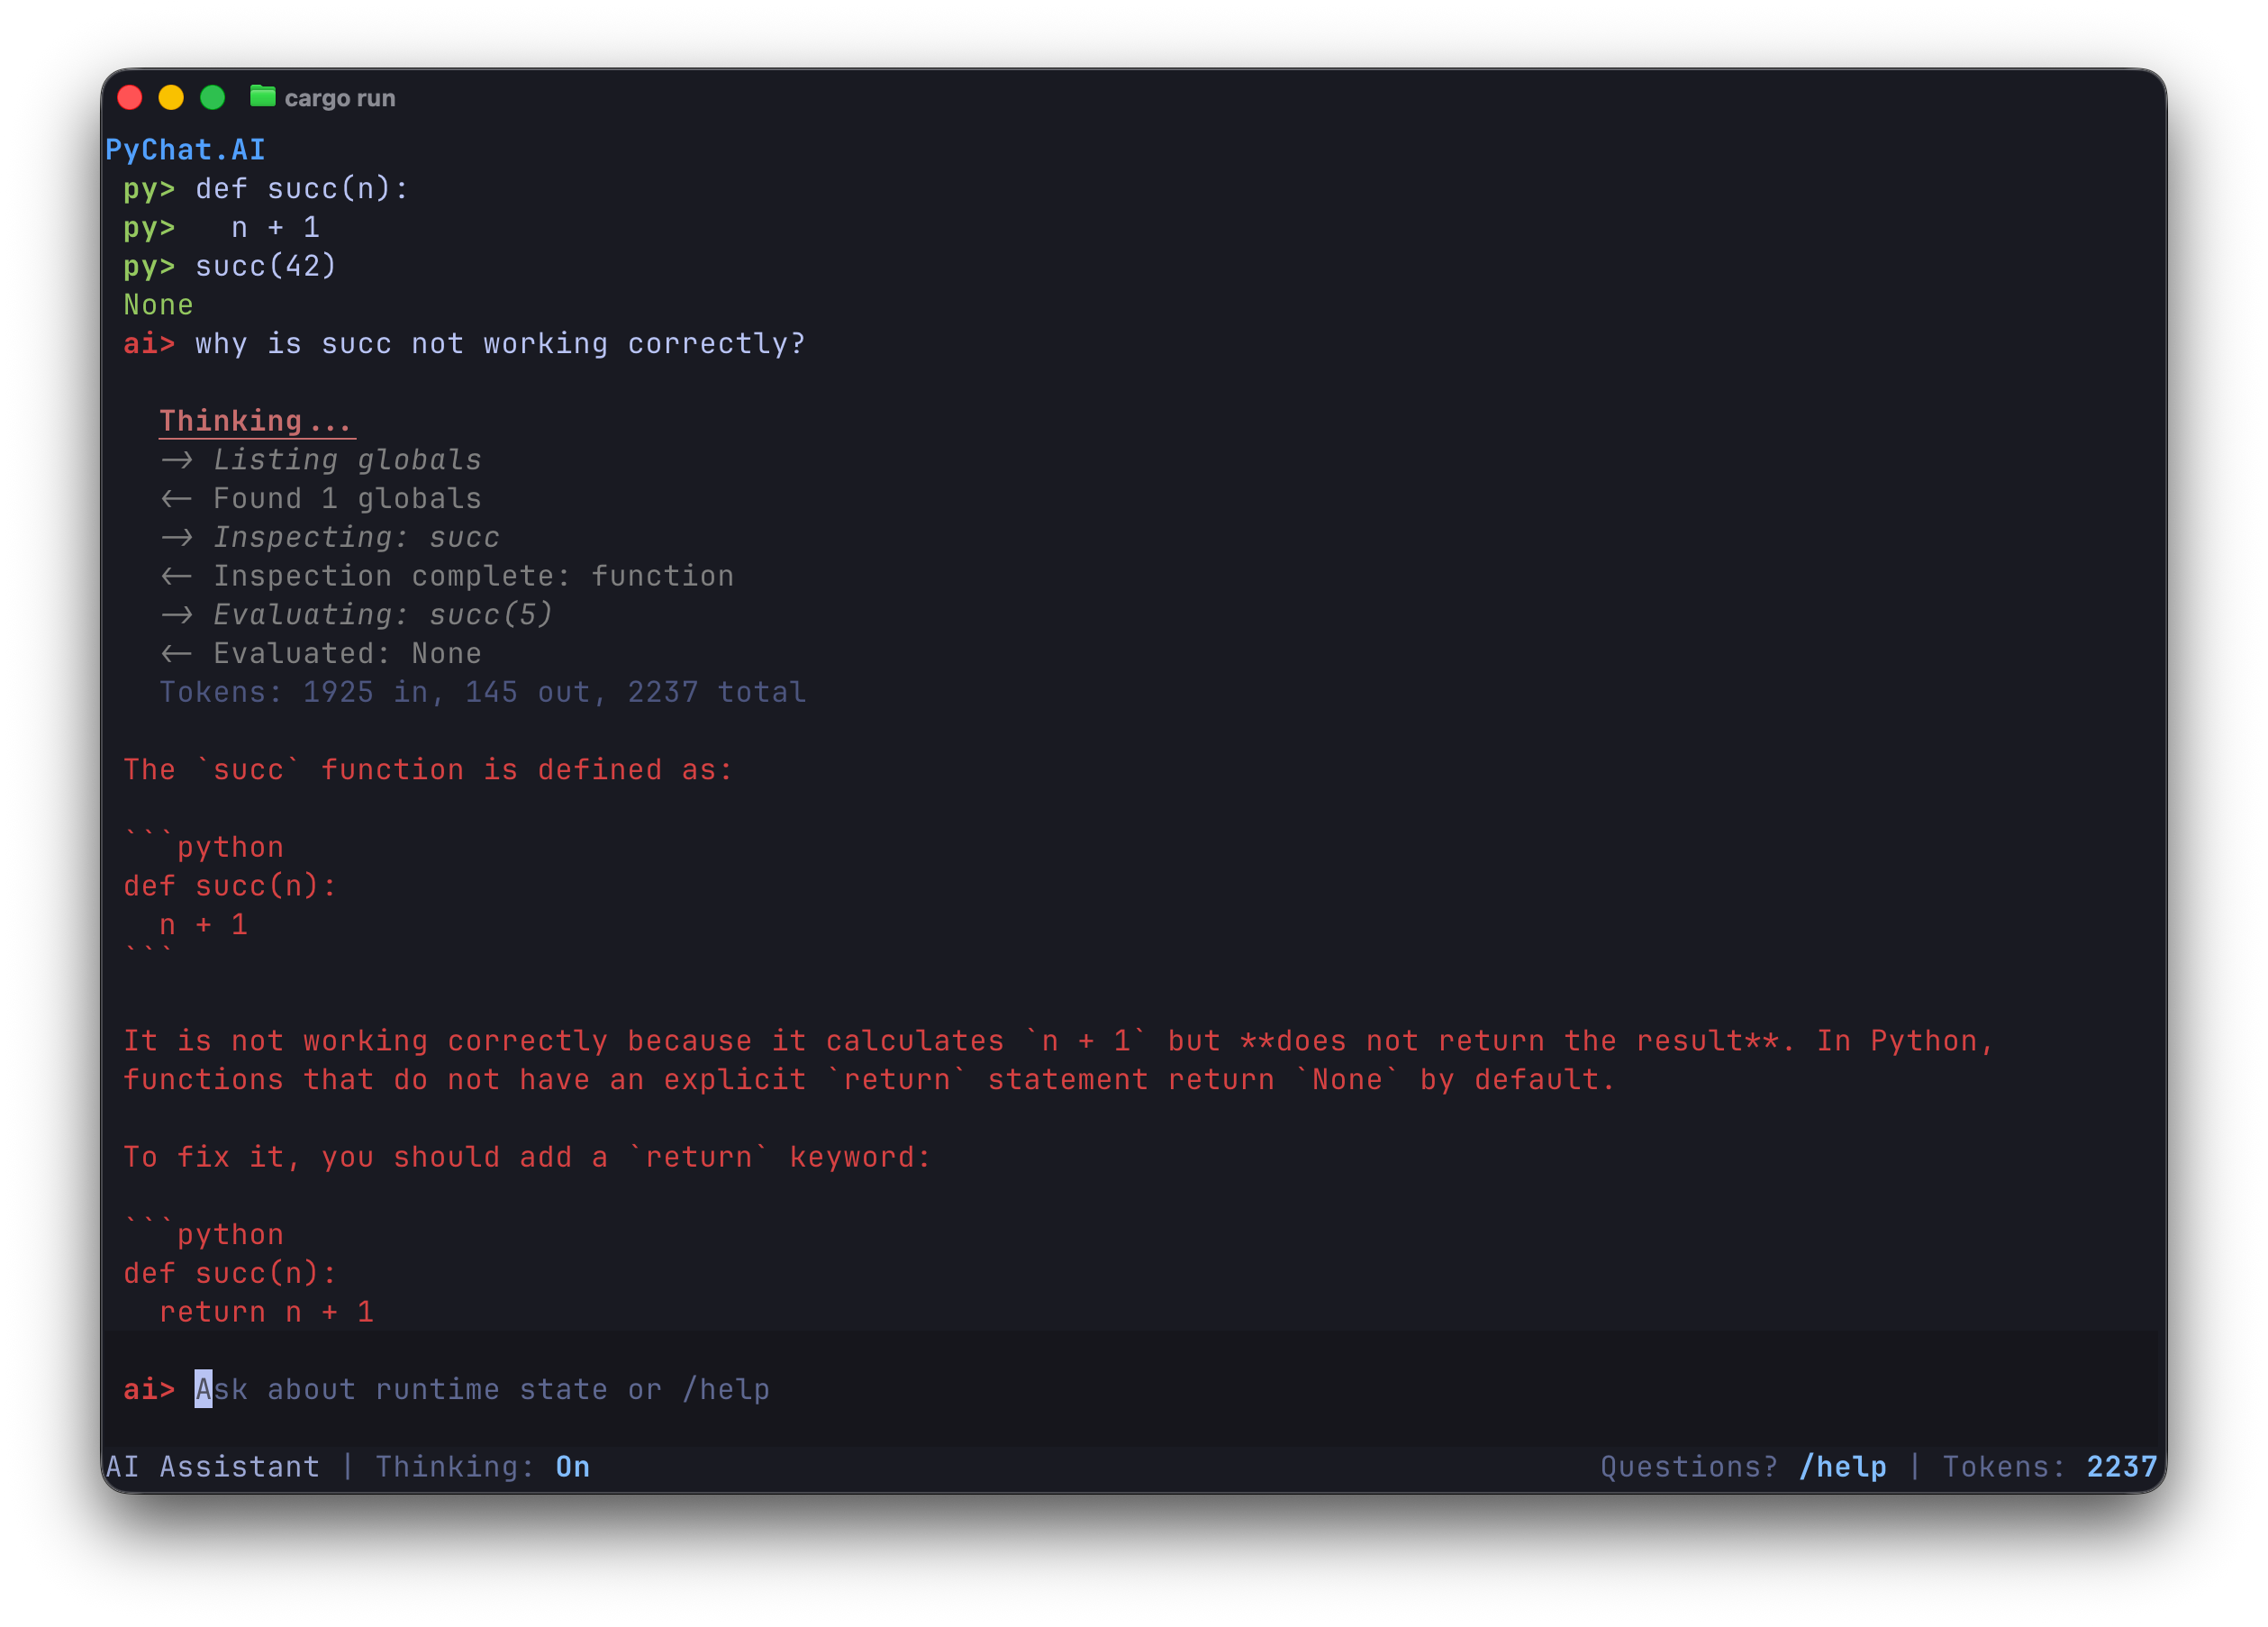
Task: Click the 'return n + 1' code line
Action: click(266, 1313)
